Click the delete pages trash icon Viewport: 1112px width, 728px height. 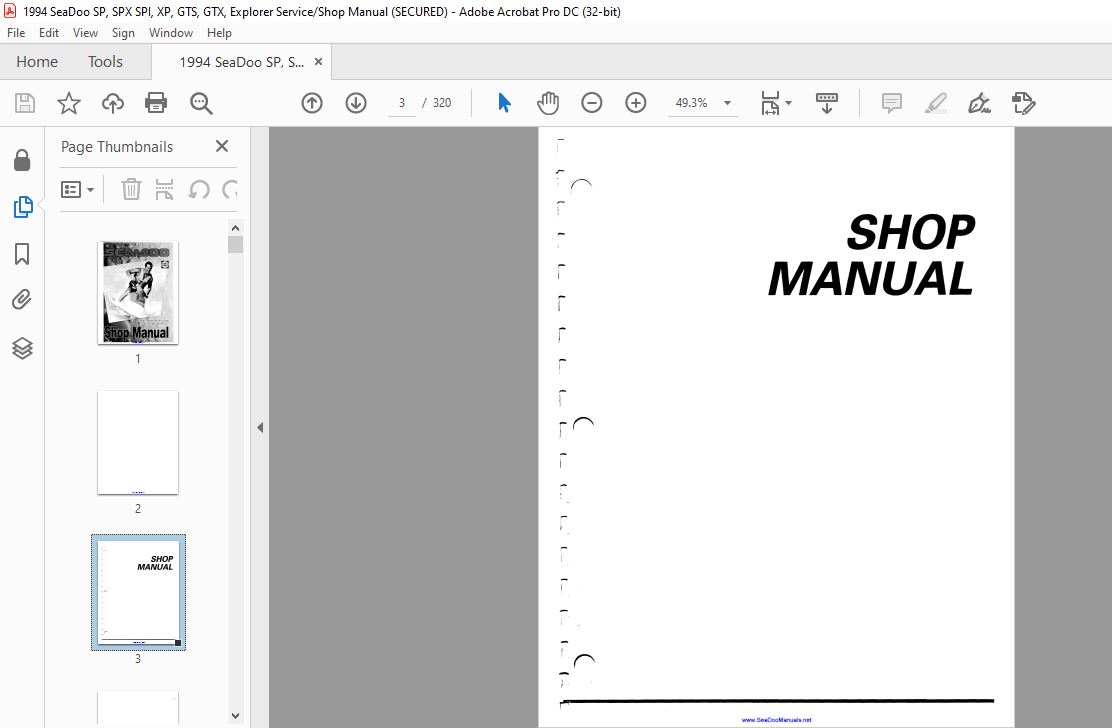coord(131,189)
